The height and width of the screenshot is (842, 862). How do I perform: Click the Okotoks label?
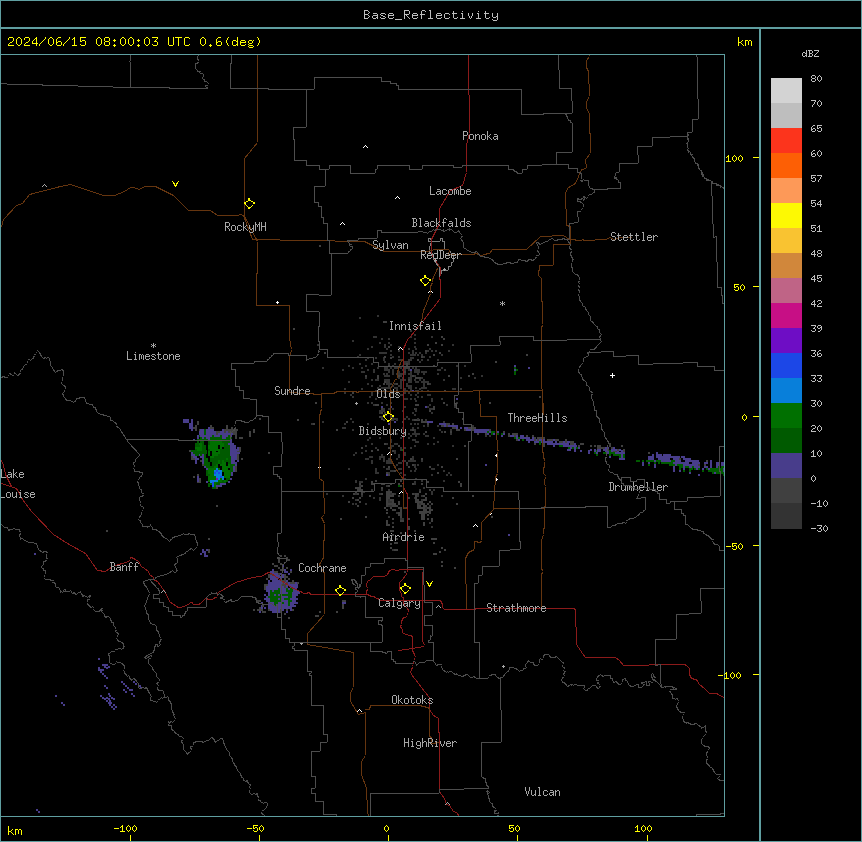coord(412,700)
